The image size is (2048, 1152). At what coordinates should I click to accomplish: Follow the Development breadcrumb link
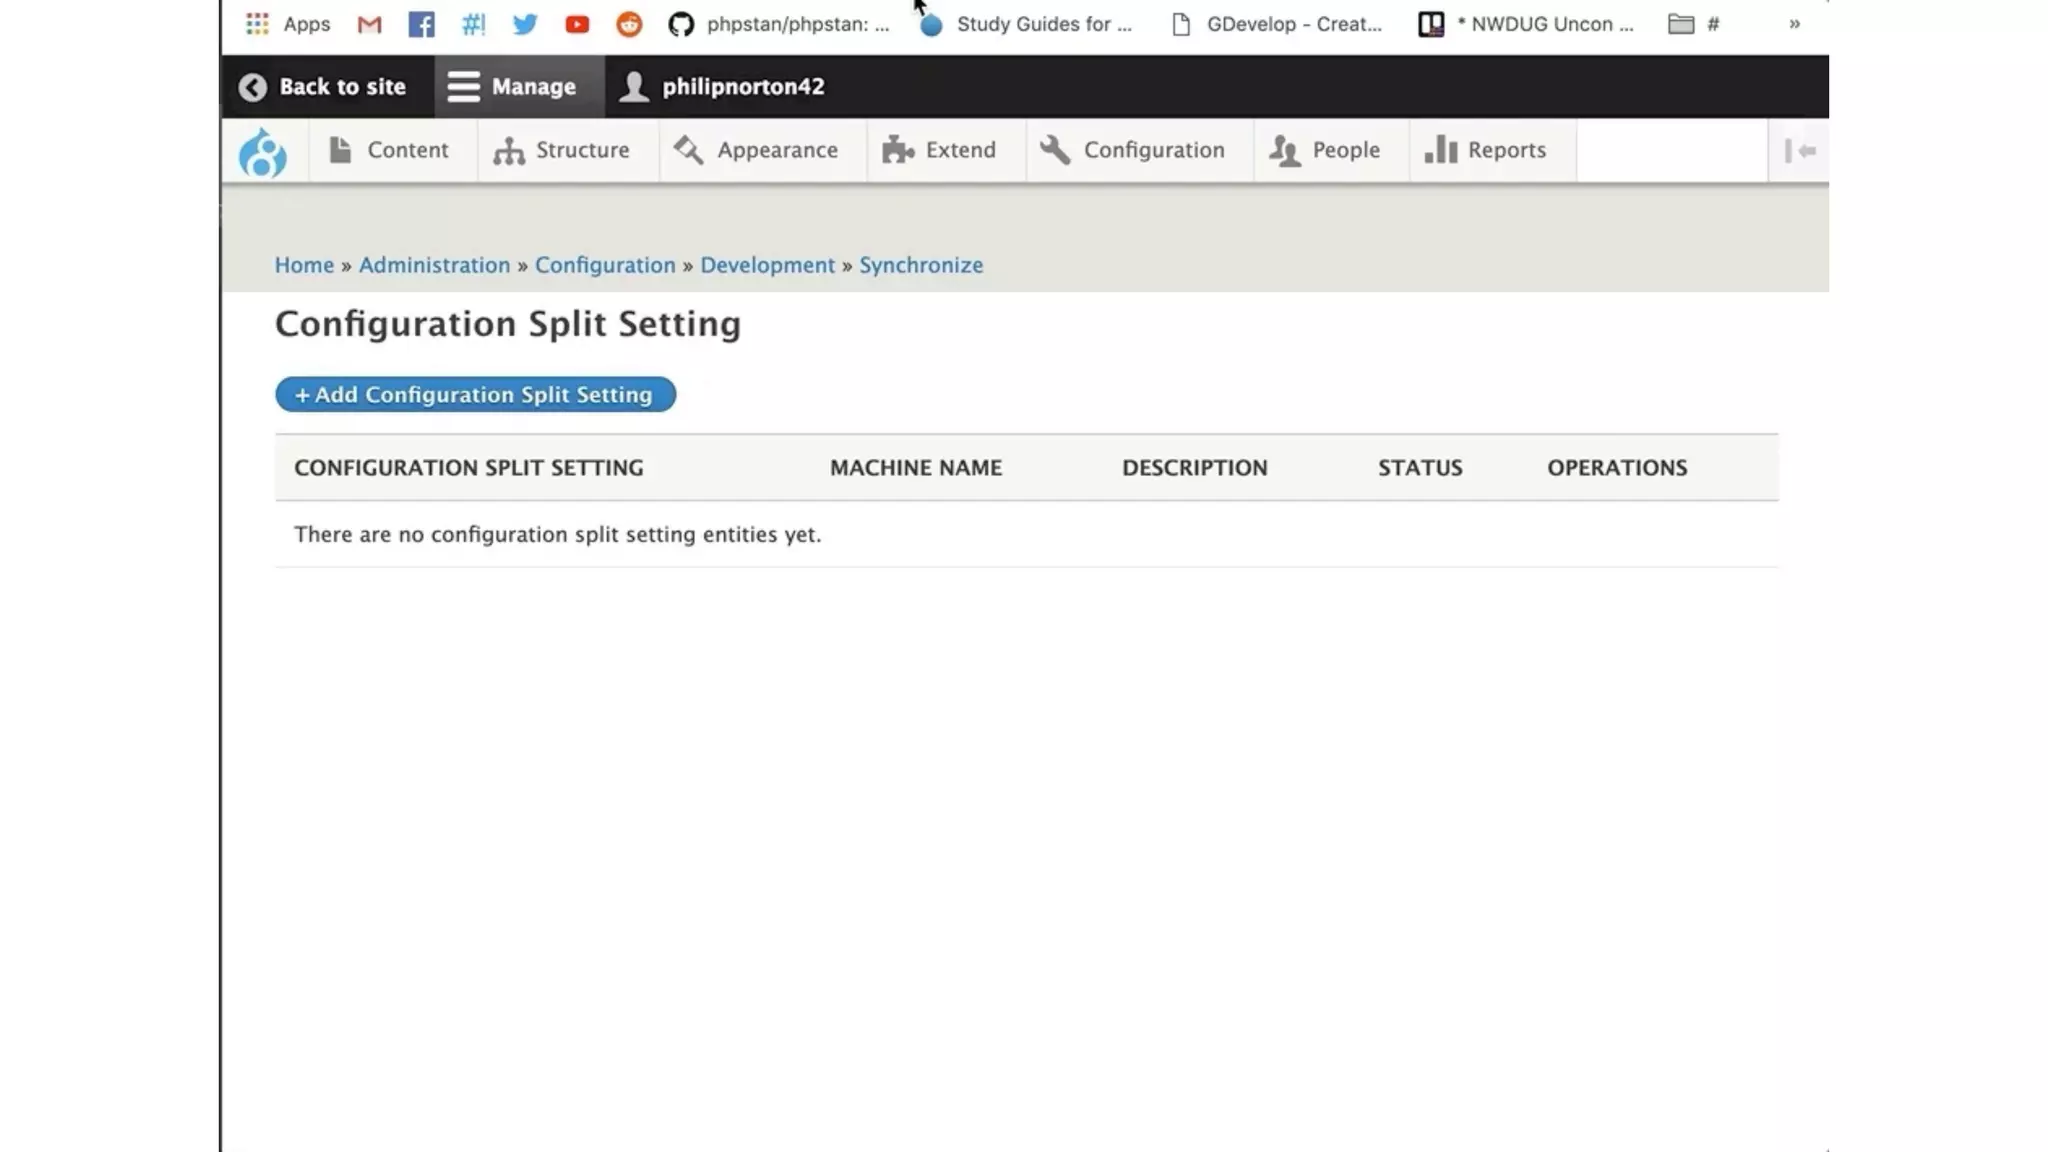point(767,265)
